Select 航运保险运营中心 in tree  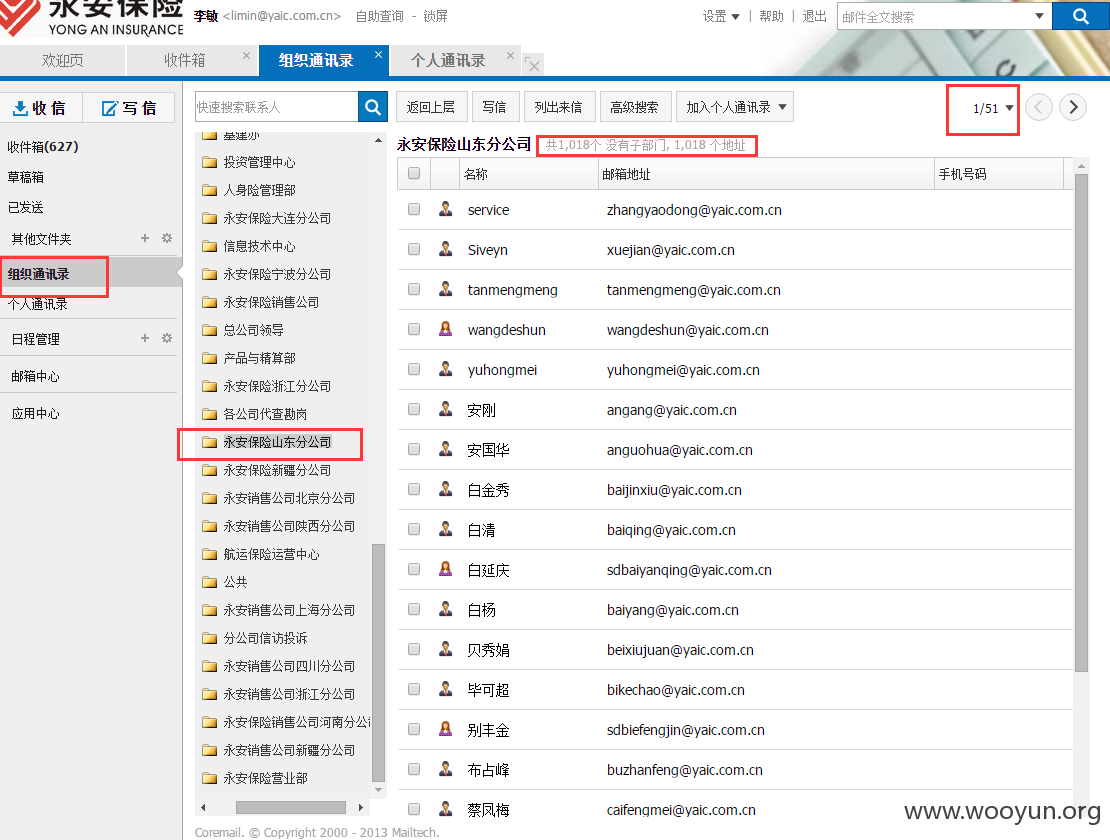271,554
